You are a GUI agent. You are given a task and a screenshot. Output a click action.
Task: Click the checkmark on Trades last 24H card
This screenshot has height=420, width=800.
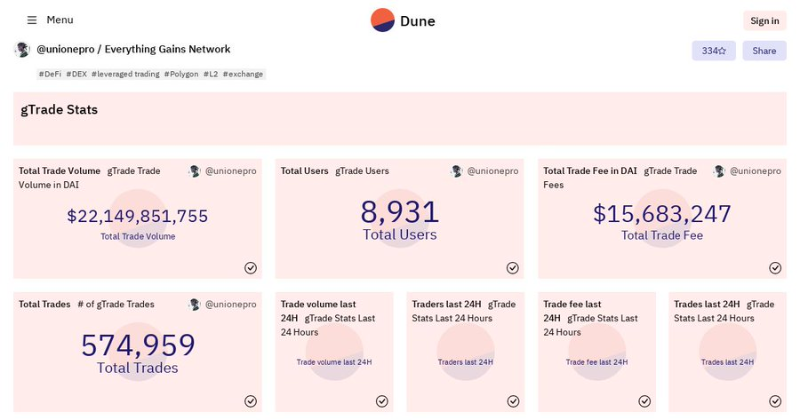tap(775, 401)
